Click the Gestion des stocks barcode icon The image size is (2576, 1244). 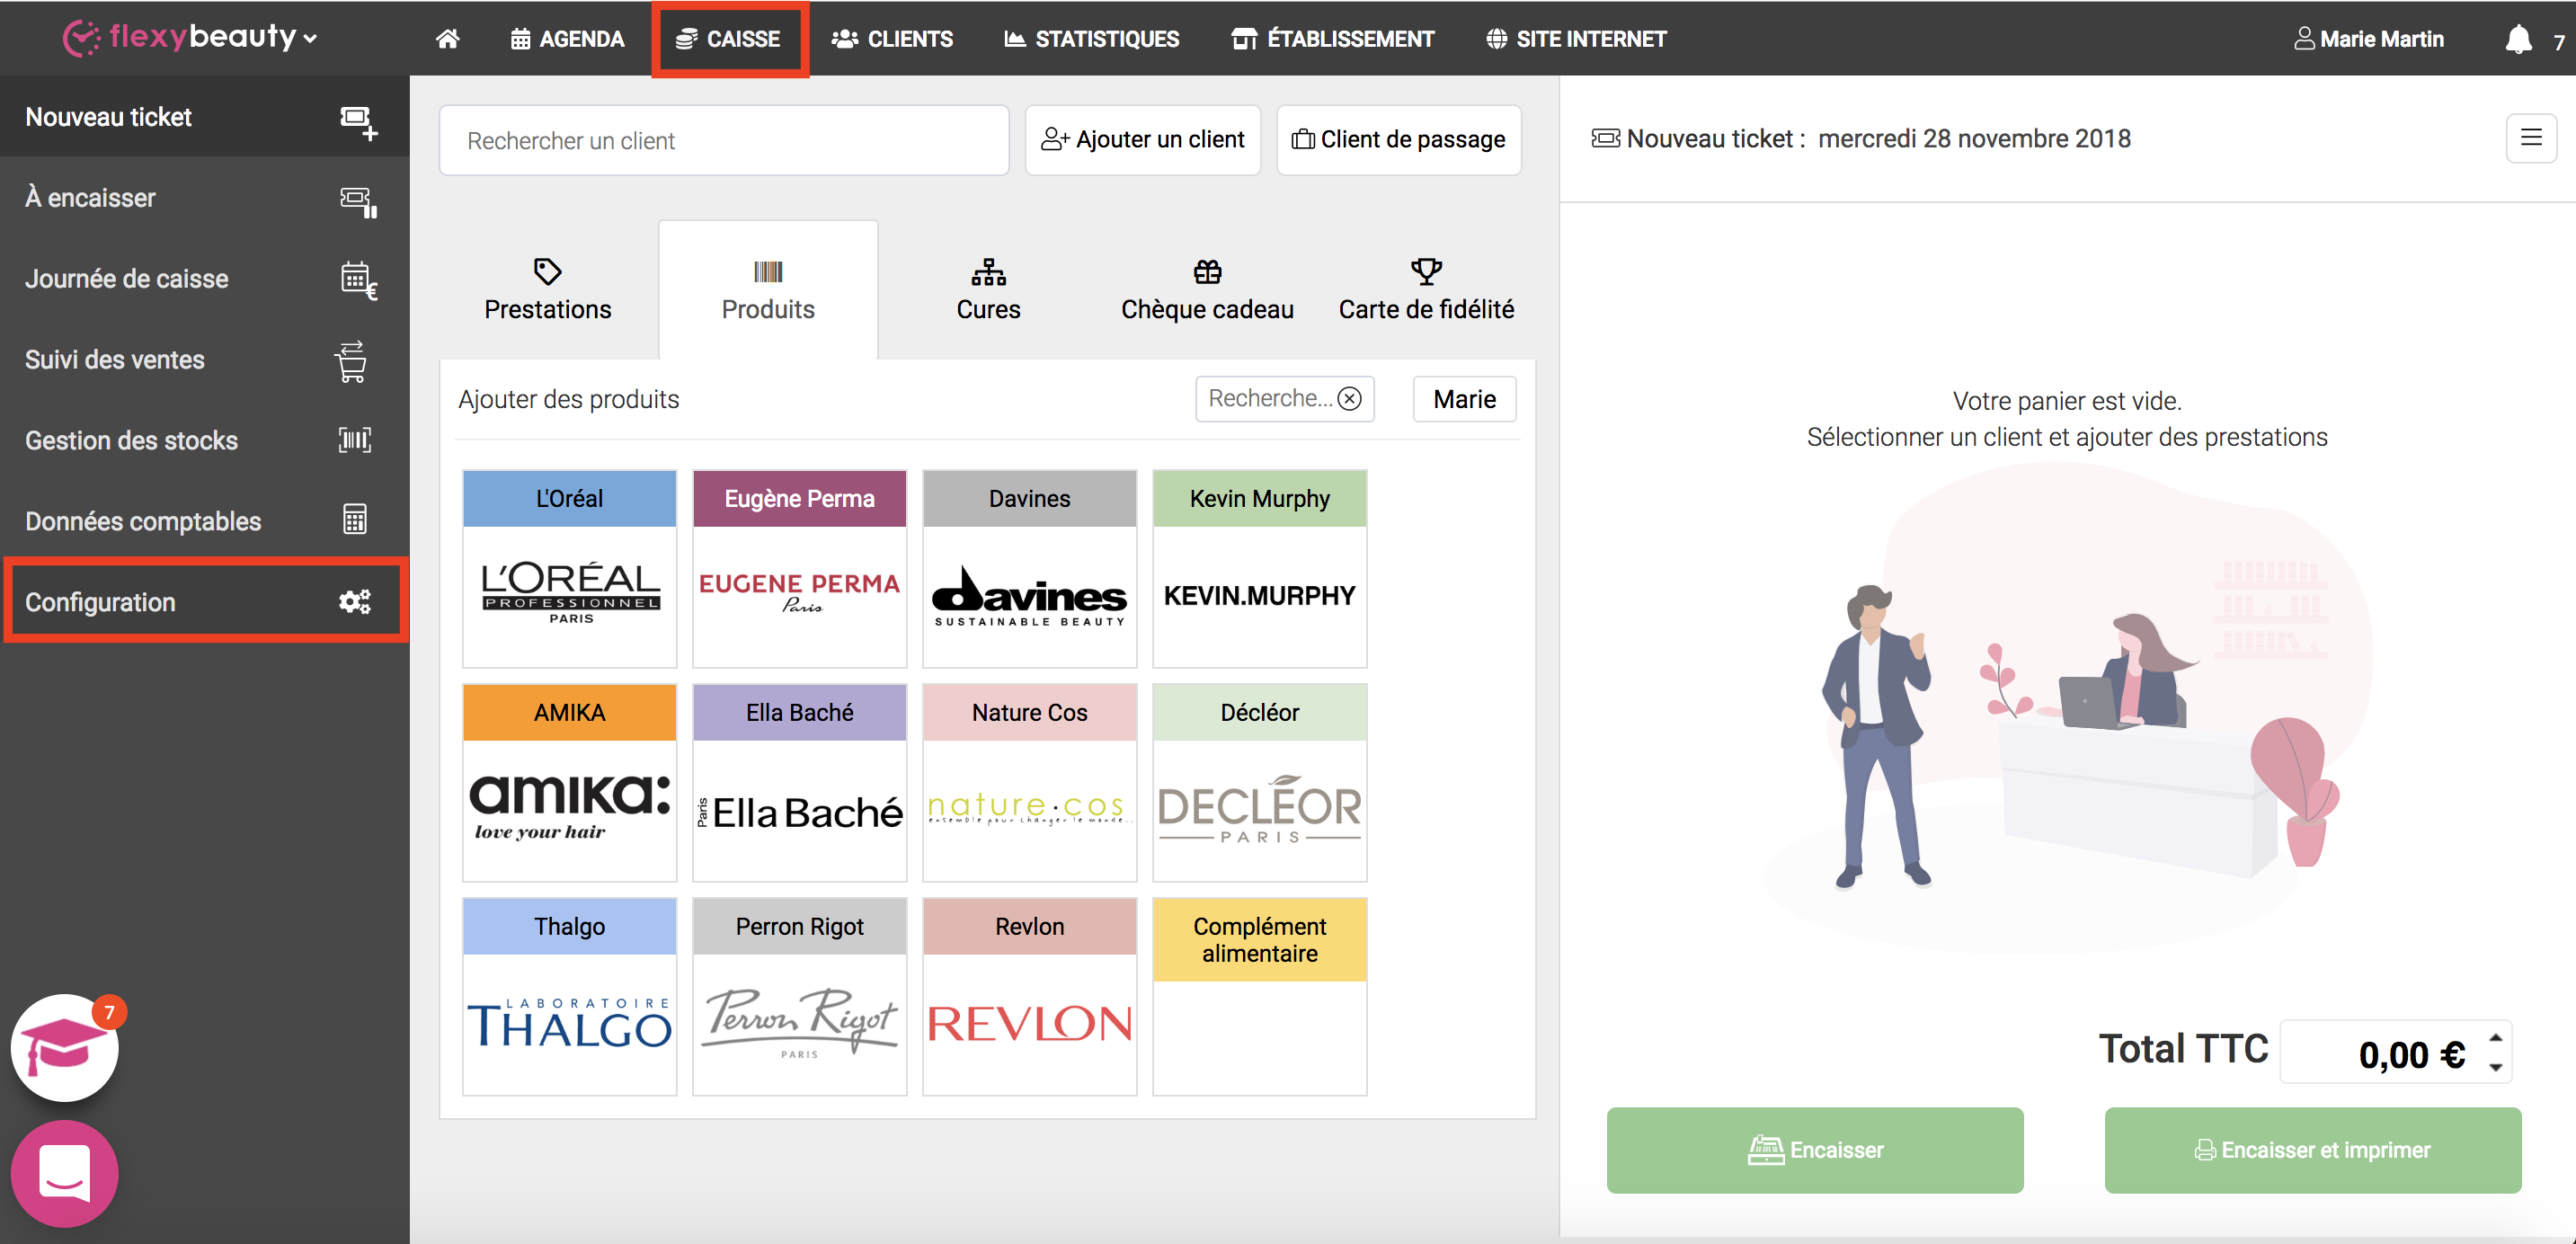tap(355, 440)
